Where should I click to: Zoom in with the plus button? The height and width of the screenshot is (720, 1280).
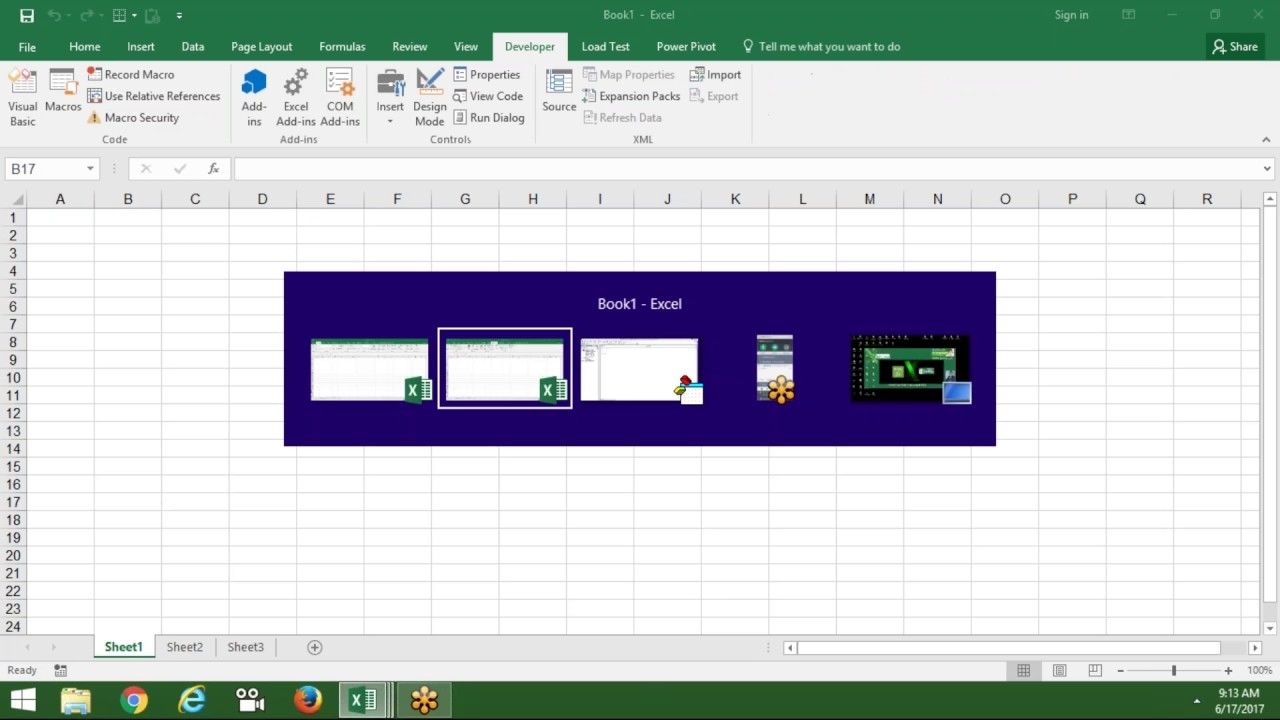pos(1228,670)
